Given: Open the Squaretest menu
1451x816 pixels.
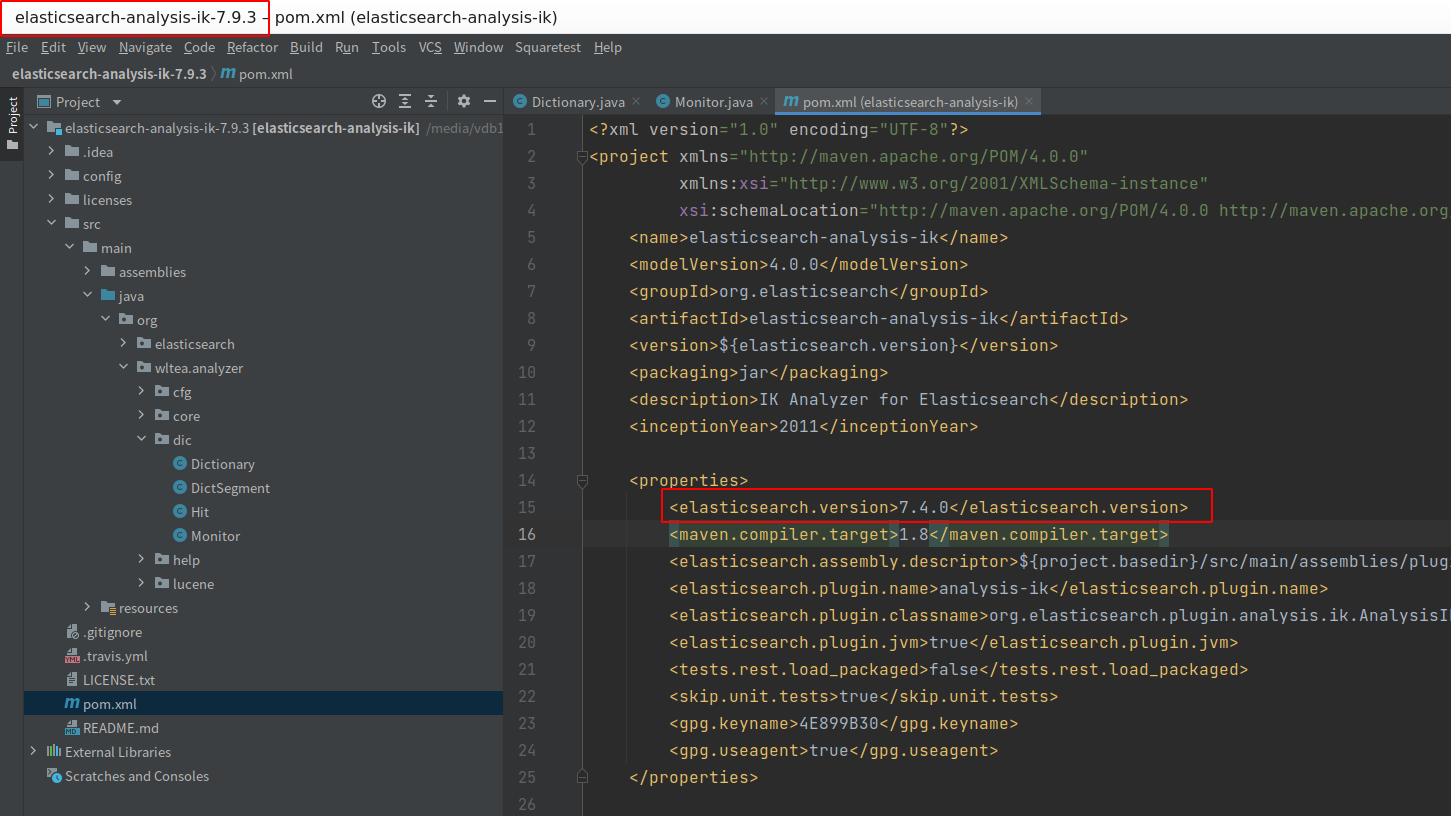Looking at the screenshot, I should [x=548, y=47].
